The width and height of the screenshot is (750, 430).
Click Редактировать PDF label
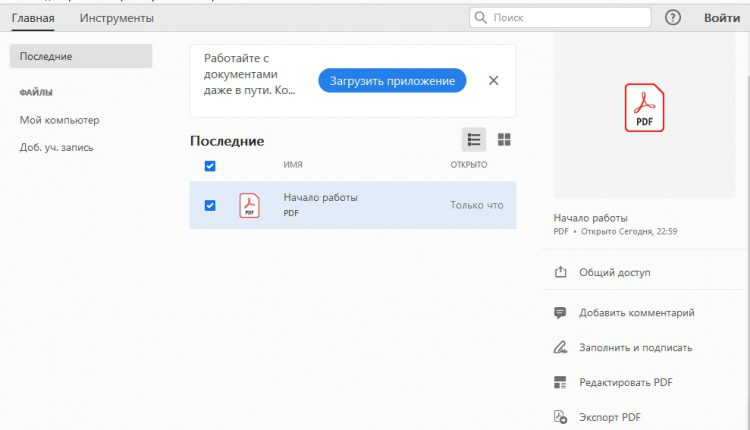click(x=626, y=382)
